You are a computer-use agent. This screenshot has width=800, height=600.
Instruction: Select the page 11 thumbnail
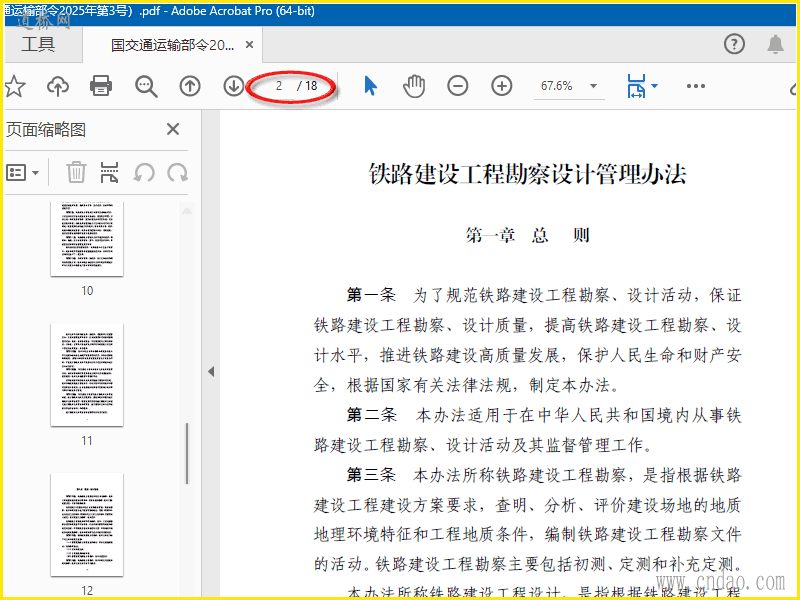point(87,374)
